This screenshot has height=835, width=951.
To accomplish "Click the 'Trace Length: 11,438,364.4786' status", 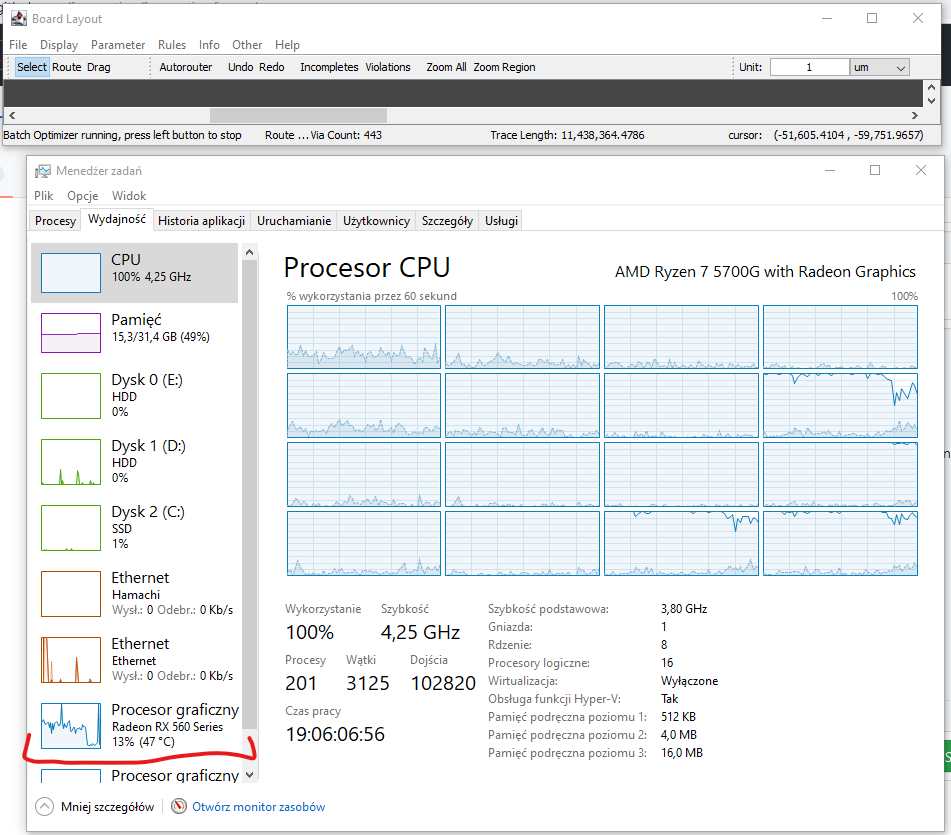I will pyautogui.click(x=567, y=135).
